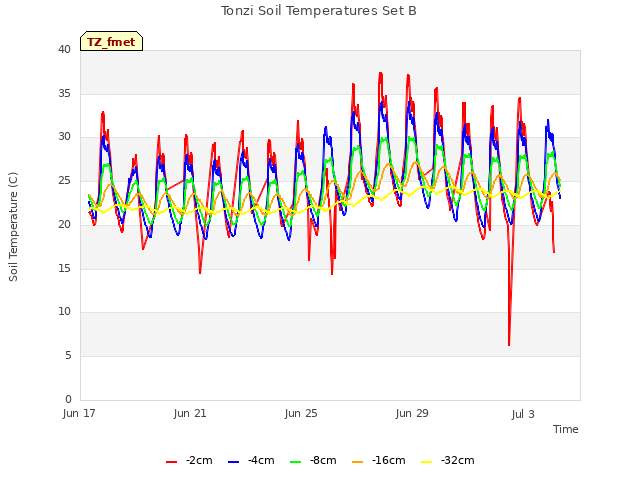This screenshot has height=480, width=640.
Task: Click the 25 y-axis tick label
Action: [x=64, y=180]
